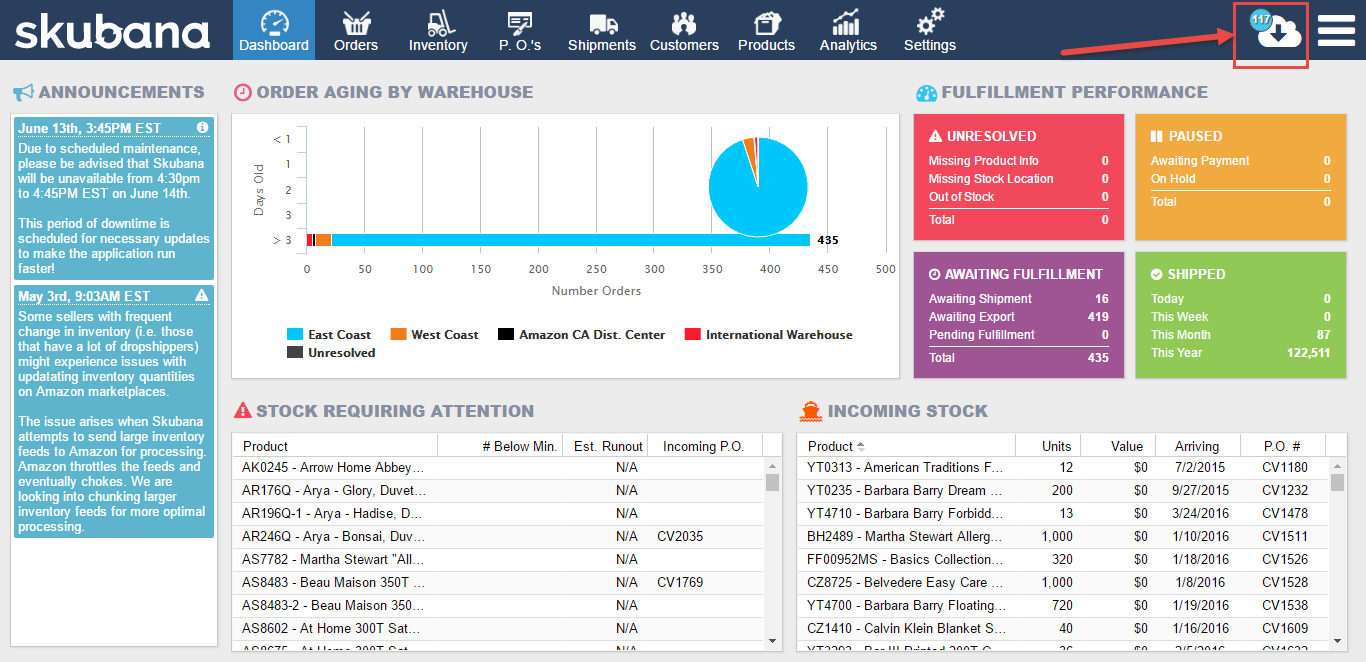Click Awaiting Payment row
Screen dimensions: 1366x662
point(1240,161)
